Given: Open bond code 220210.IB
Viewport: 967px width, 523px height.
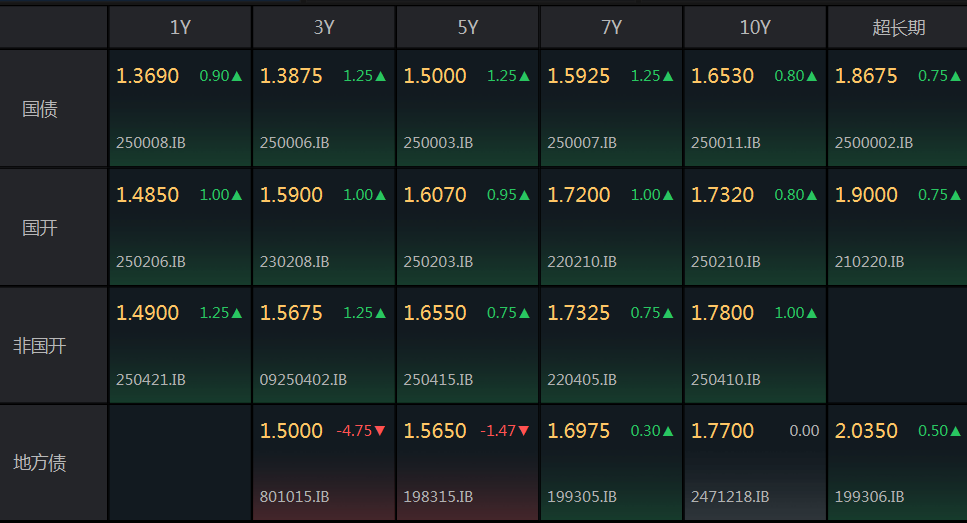Looking at the screenshot, I should tap(582, 262).
